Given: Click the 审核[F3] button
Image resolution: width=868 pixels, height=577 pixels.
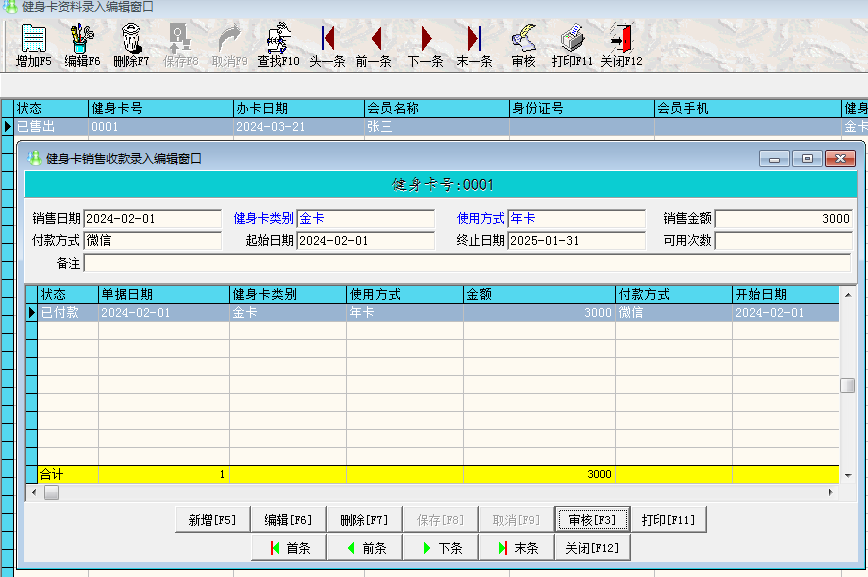Looking at the screenshot, I should click(x=593, y=520).
